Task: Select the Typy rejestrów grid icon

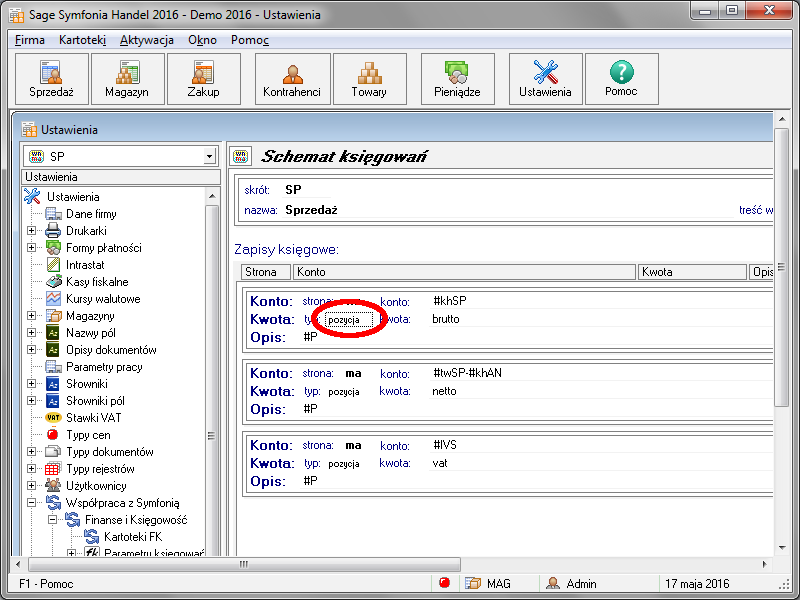Action: 52,469
